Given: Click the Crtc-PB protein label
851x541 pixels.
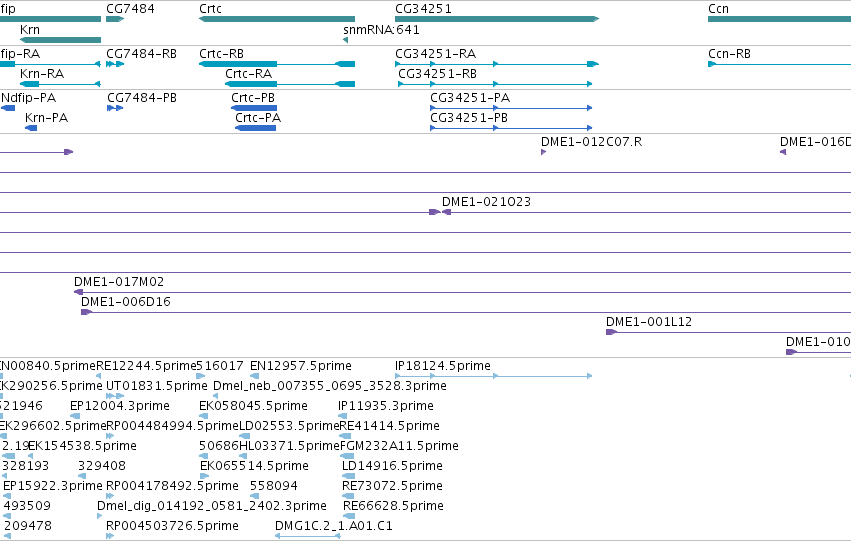Looking at the screenshot, I should point(253,98).
